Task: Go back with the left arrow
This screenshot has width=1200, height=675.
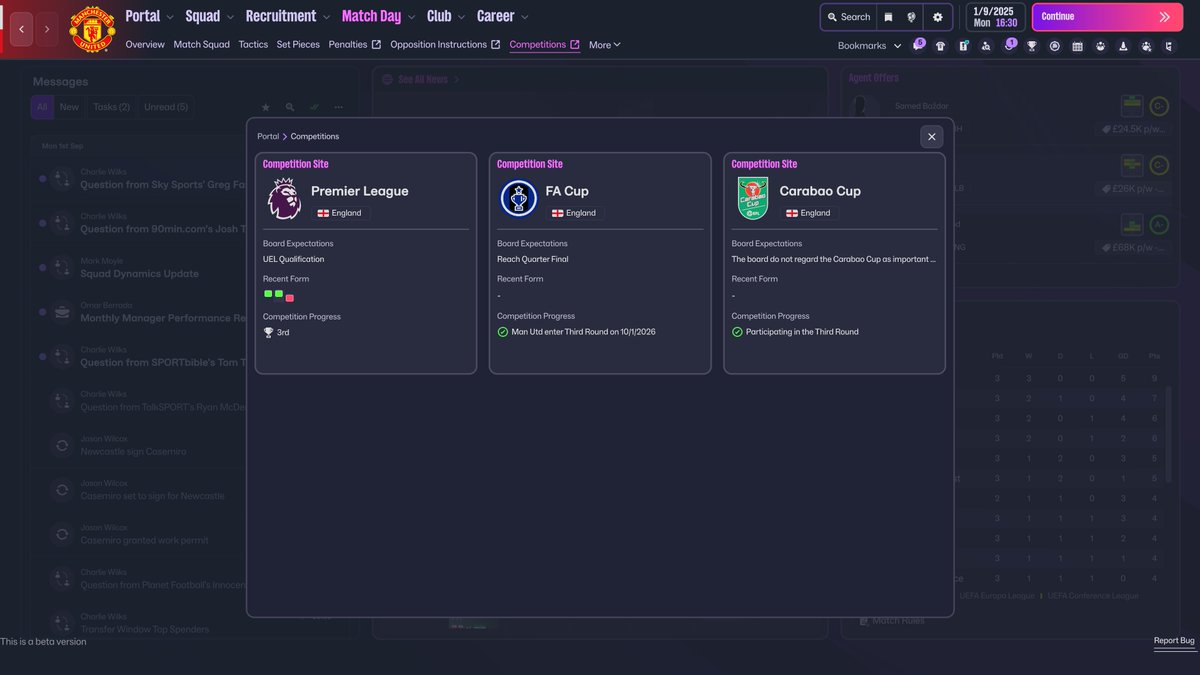Action: (21, 30)
